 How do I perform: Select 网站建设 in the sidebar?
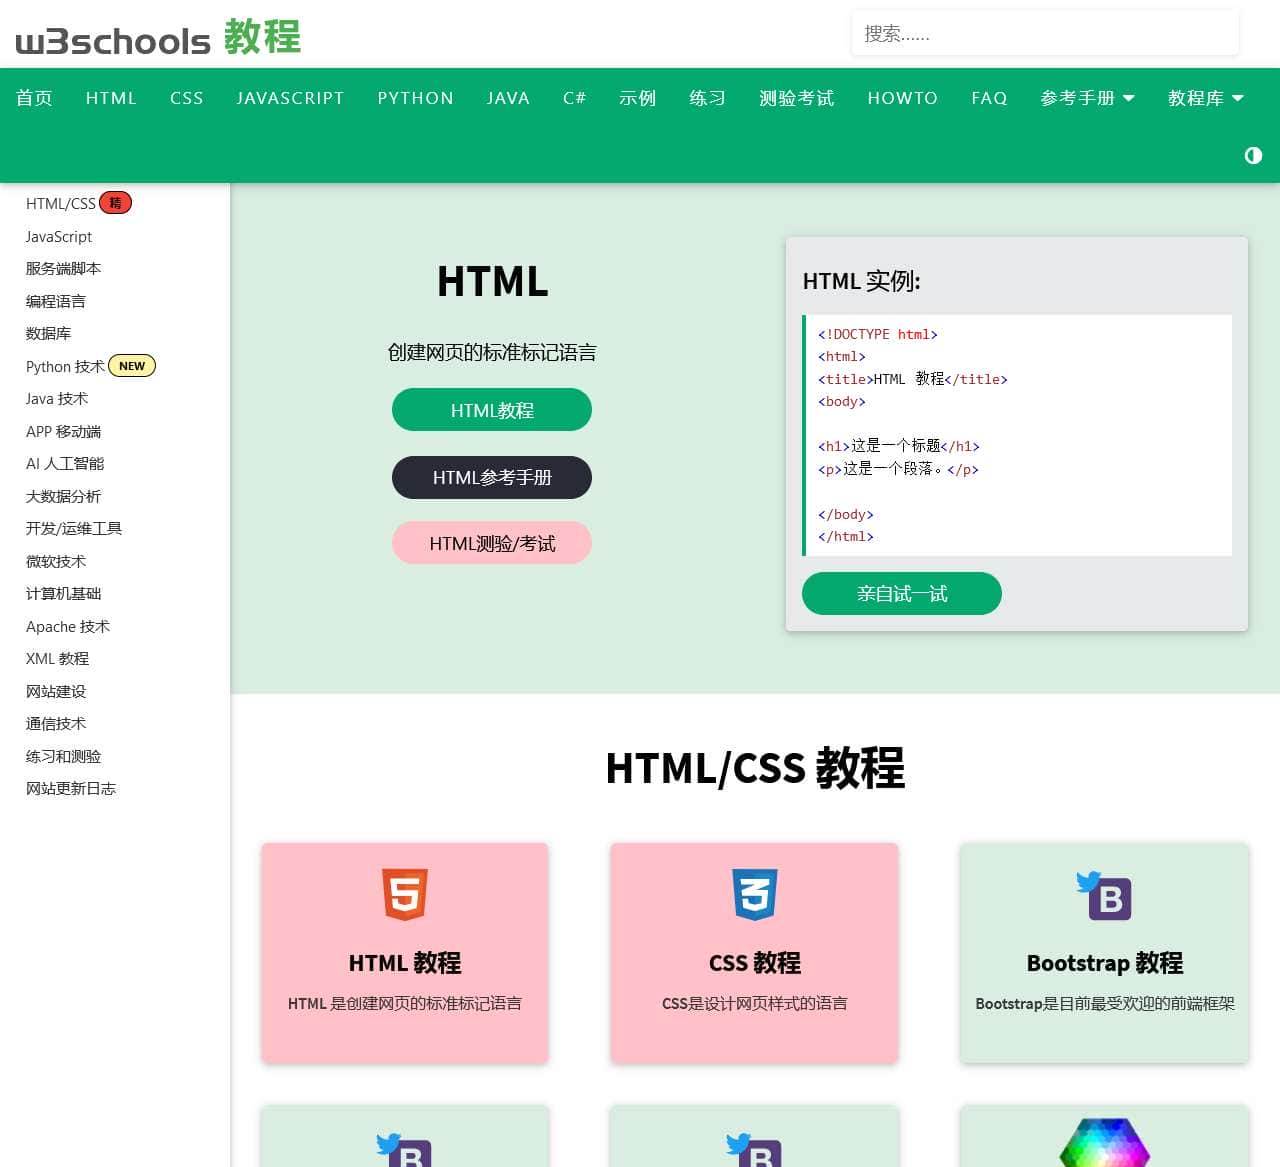(56, 691)
